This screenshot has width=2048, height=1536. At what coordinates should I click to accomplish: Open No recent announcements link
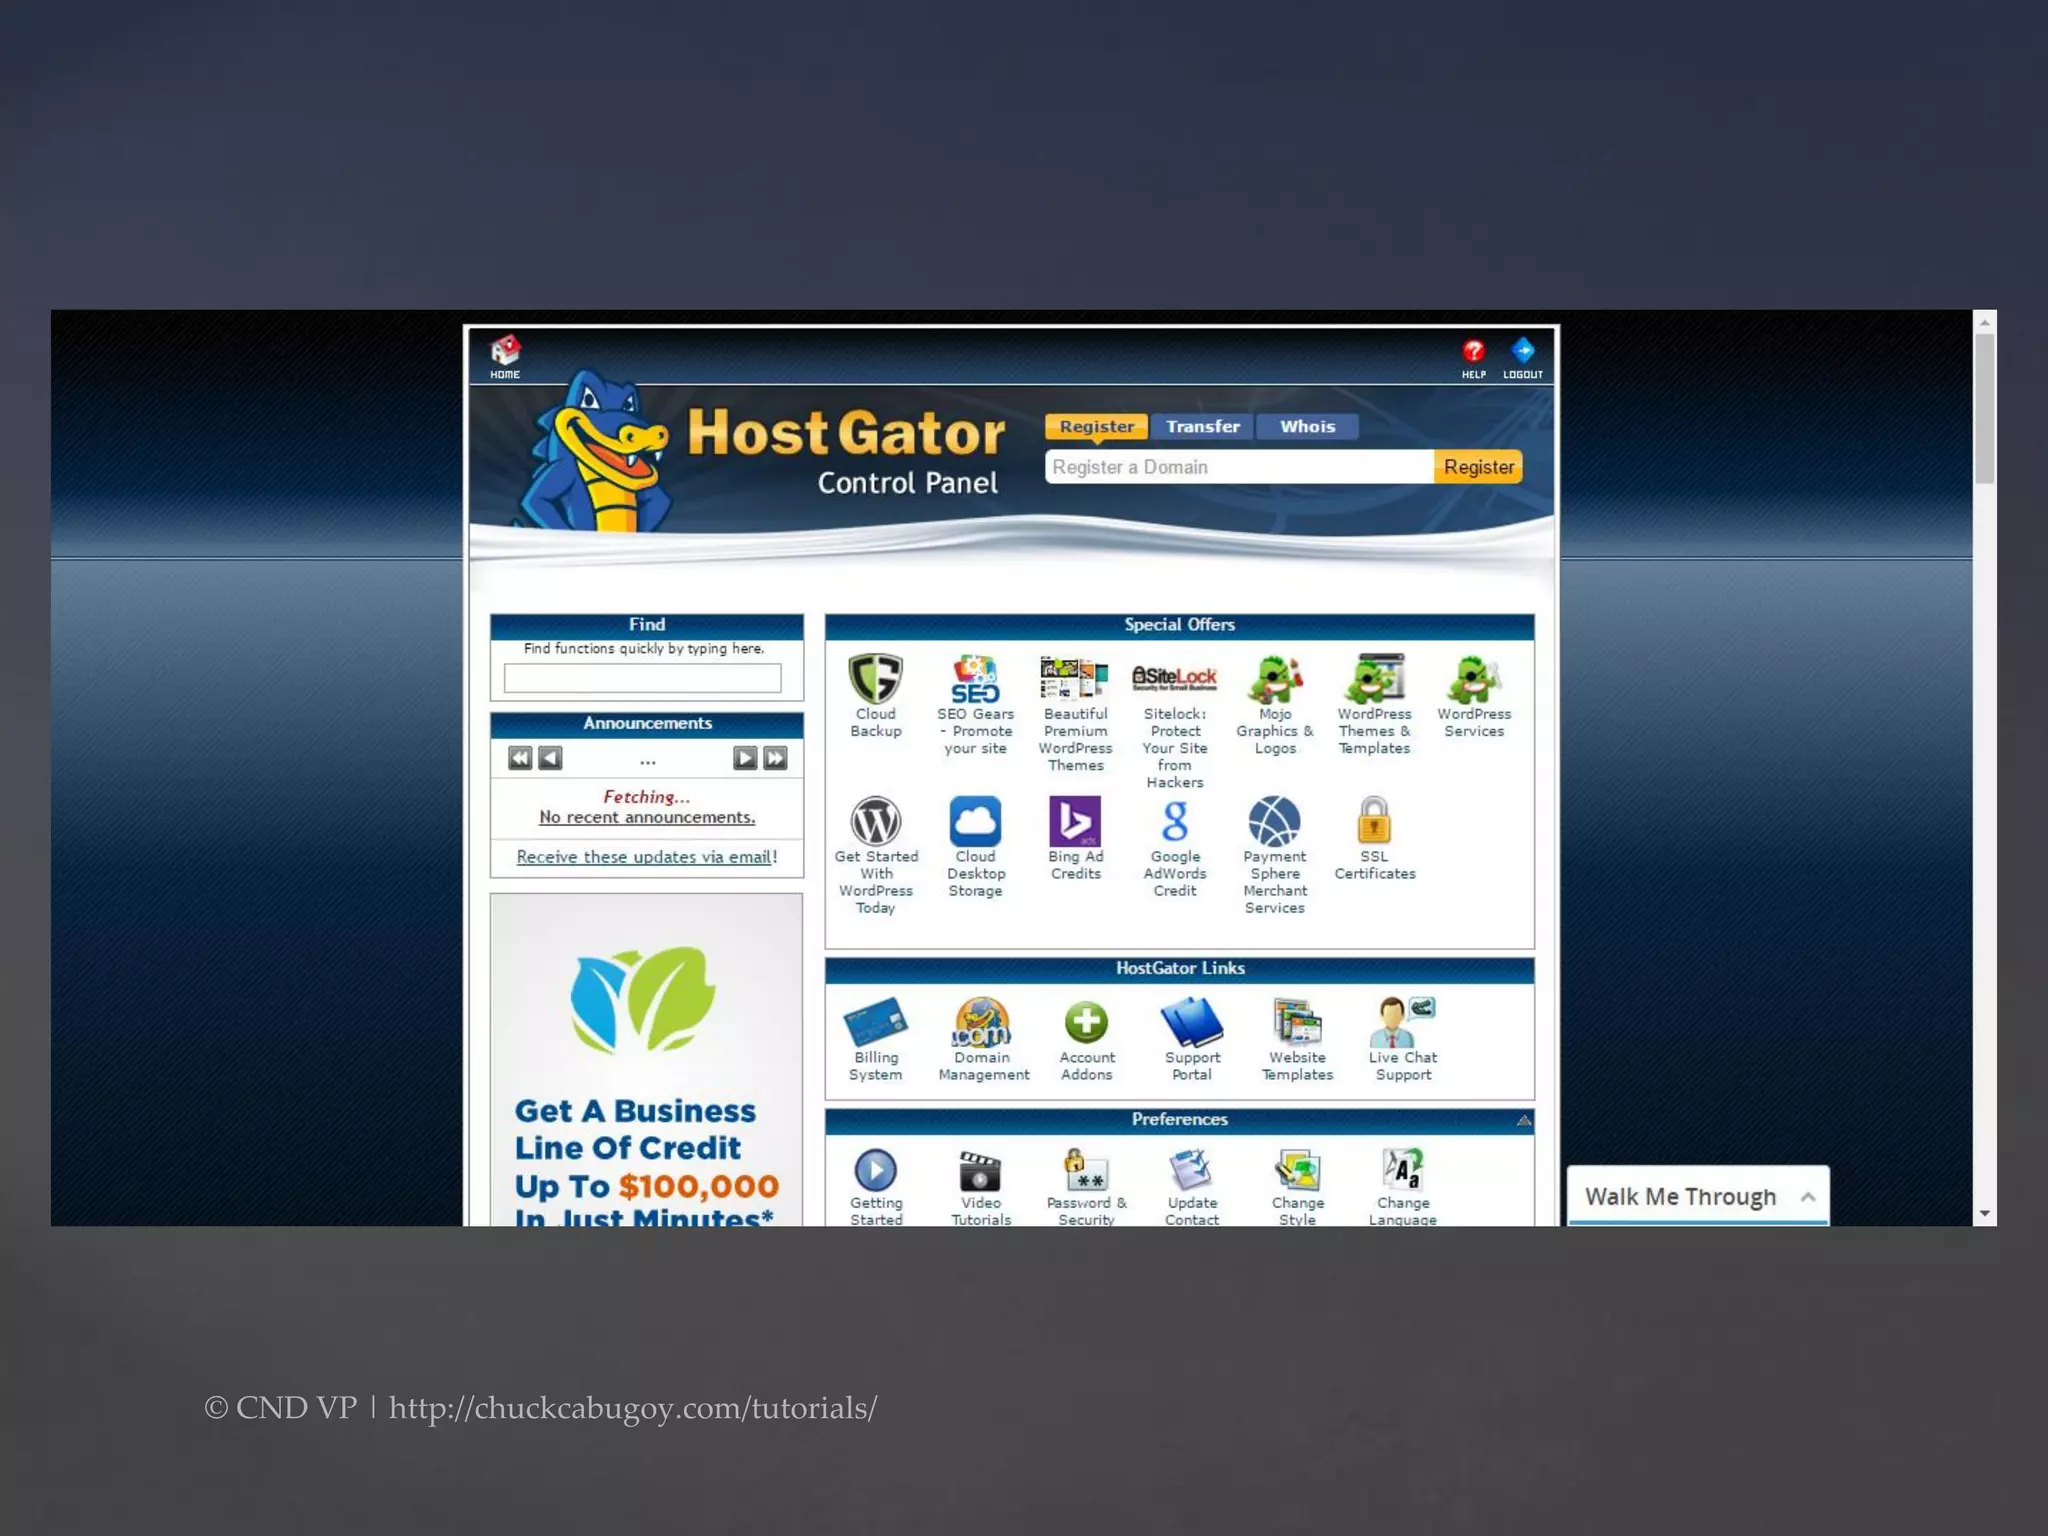coord(647,817)
